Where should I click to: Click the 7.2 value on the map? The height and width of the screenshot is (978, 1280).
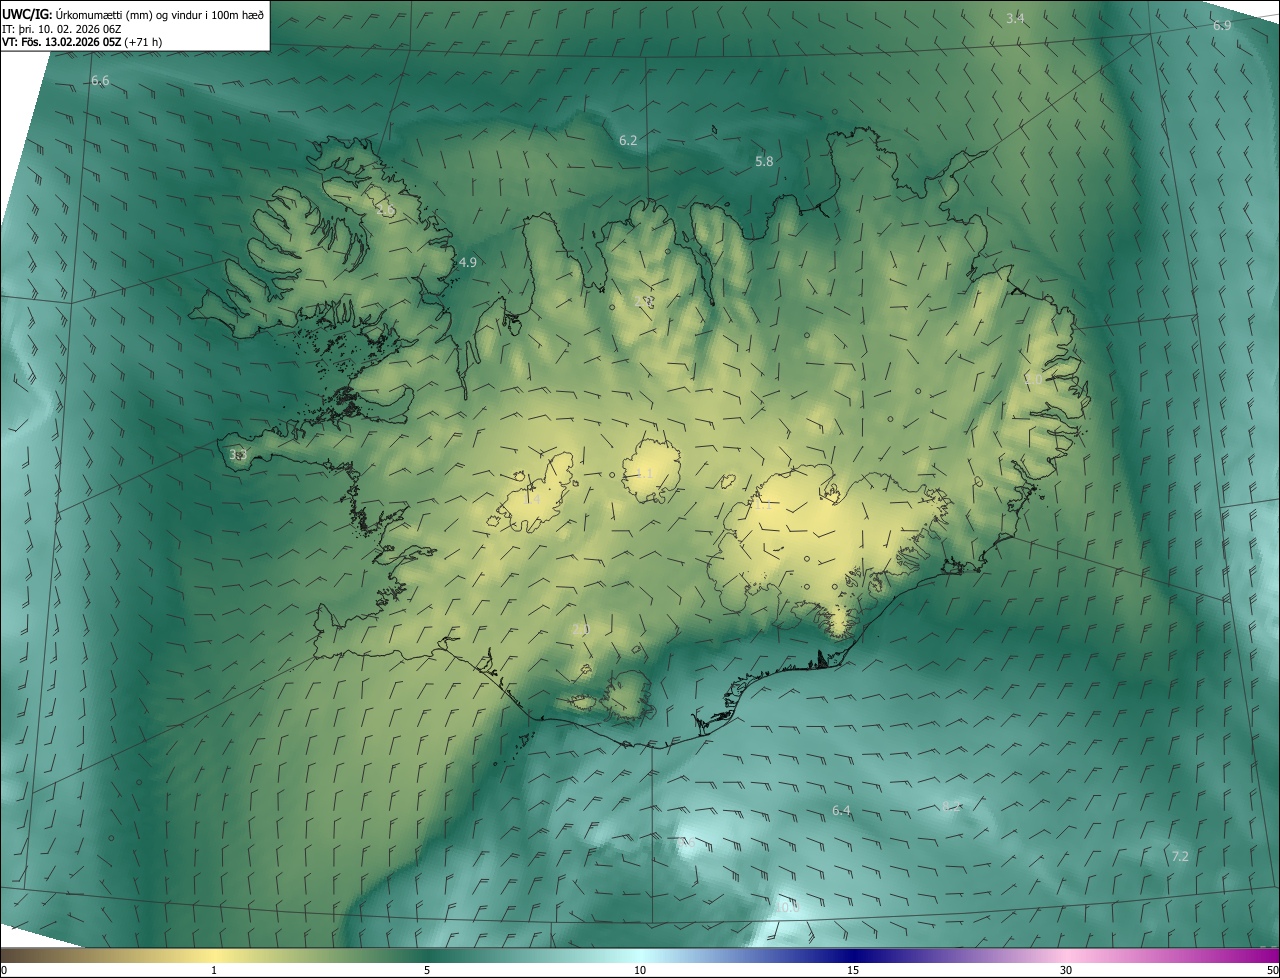pyautogui.click(x=1179, y=856)
